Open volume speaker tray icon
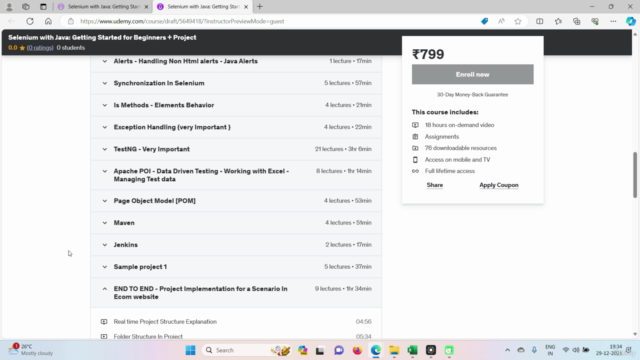 coord(576,350)
